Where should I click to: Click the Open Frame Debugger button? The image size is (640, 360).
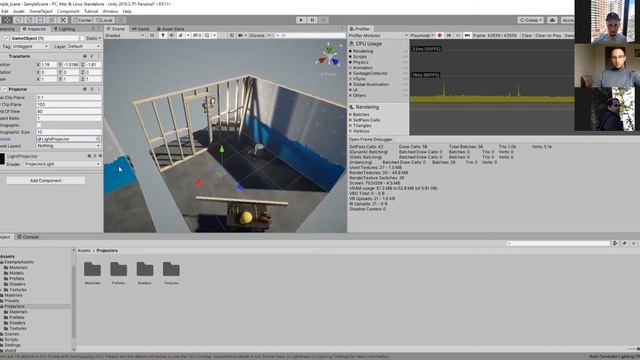tap(371, 140)
